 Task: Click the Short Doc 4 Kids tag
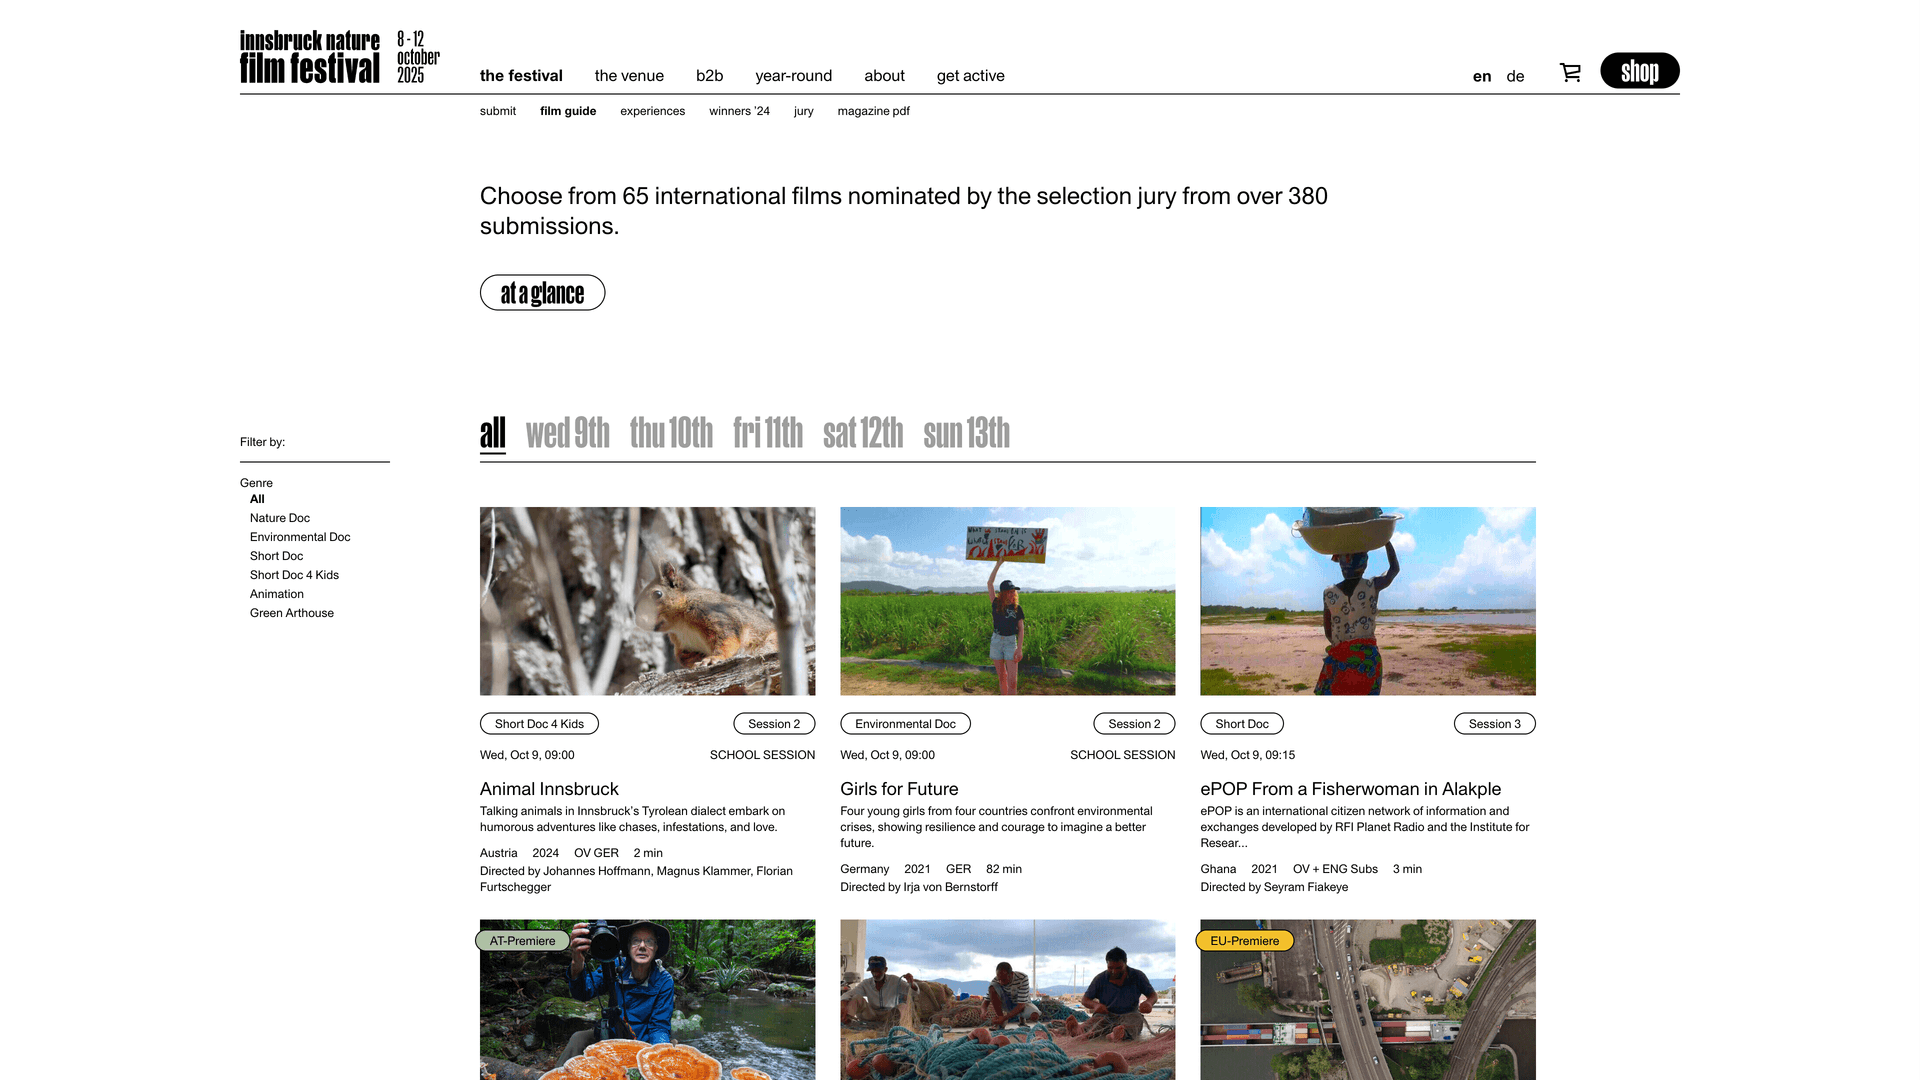(539, 724)
